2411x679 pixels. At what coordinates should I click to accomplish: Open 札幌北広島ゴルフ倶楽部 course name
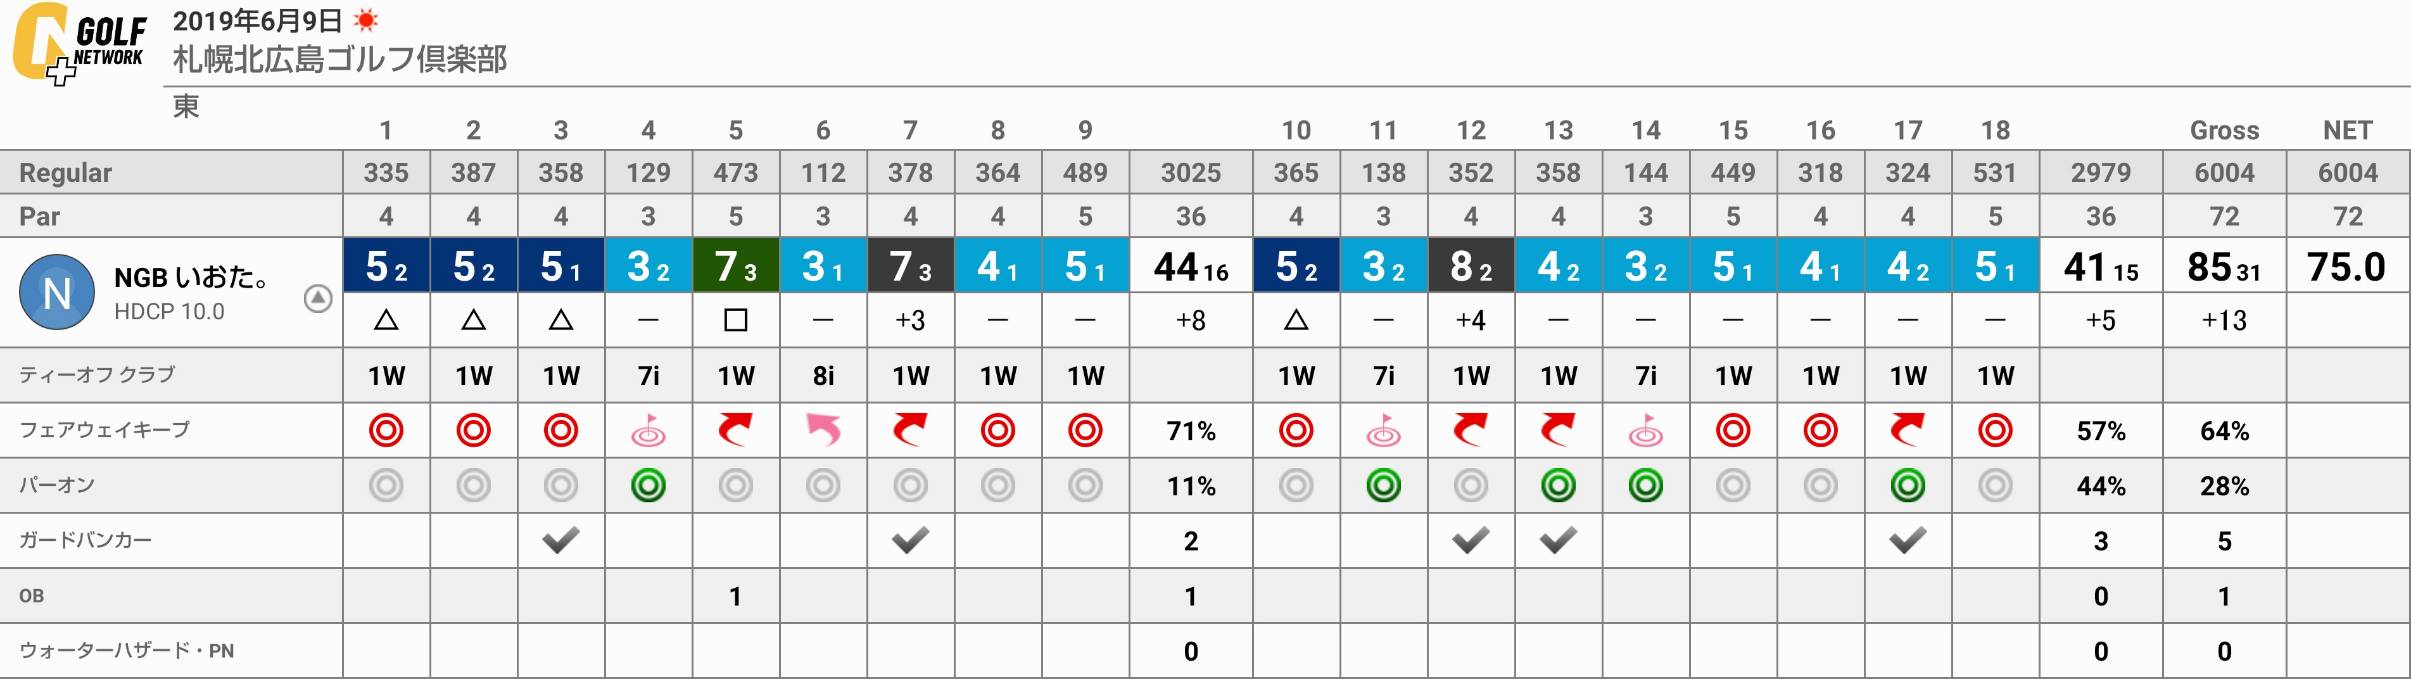340,59
